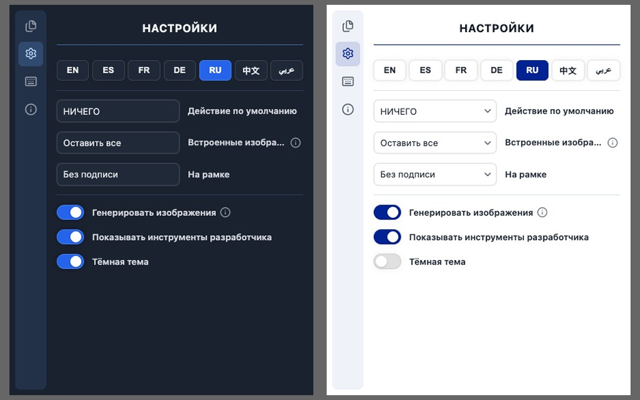Open Оставить все dropdown in dark panel
The height and width of the screenshot is (400, 640).
click(x=118, y=142)
